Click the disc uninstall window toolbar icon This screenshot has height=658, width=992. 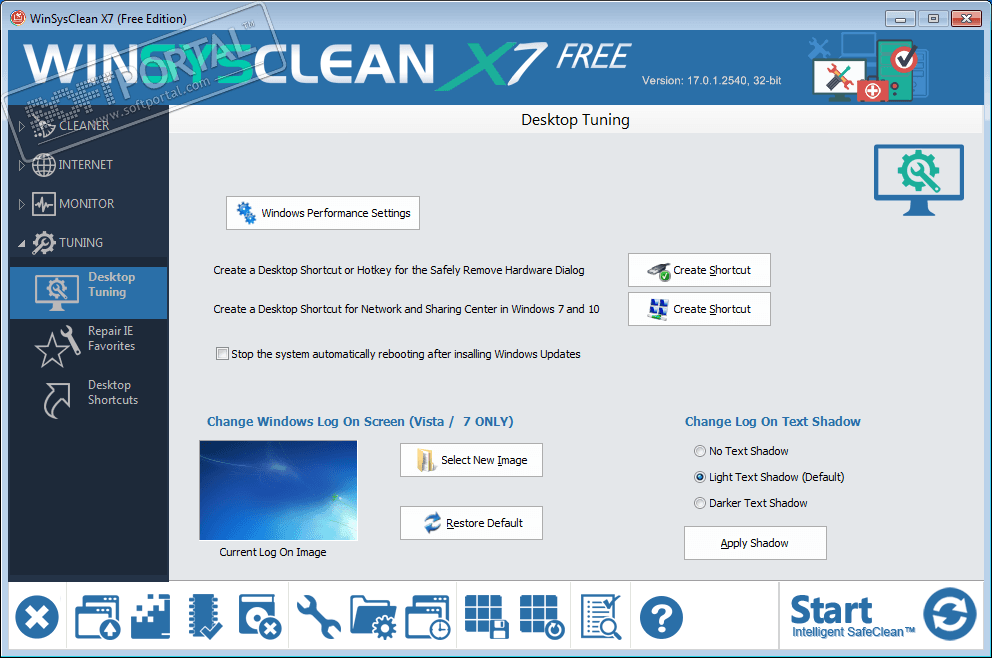coord(259,617)
